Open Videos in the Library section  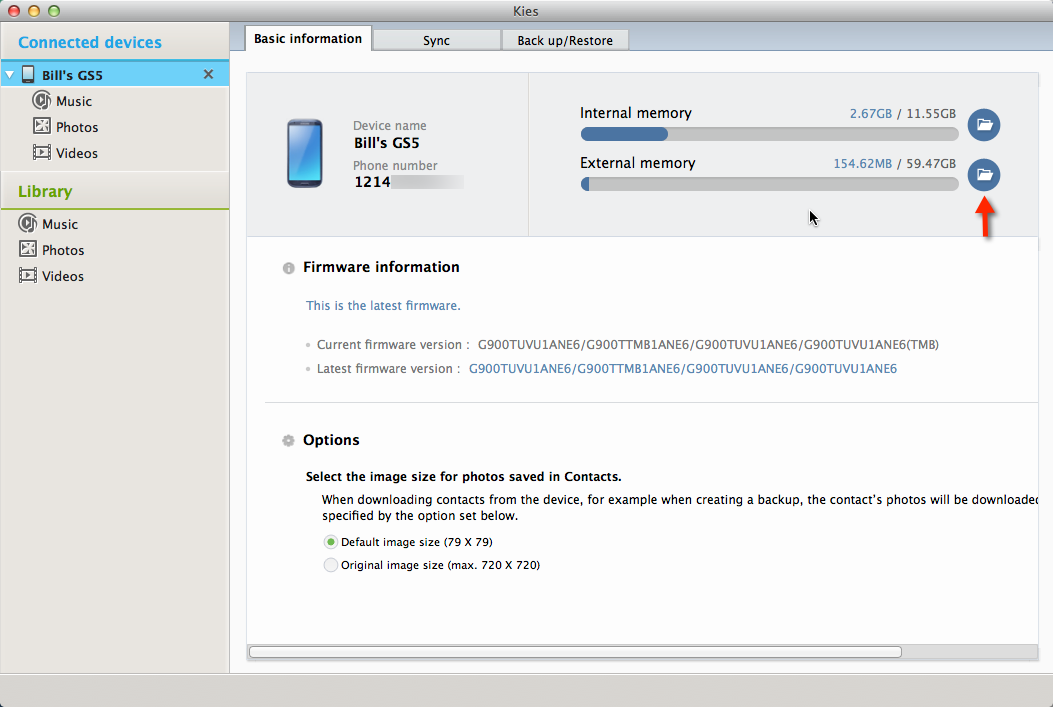click(x=63, y=276)
